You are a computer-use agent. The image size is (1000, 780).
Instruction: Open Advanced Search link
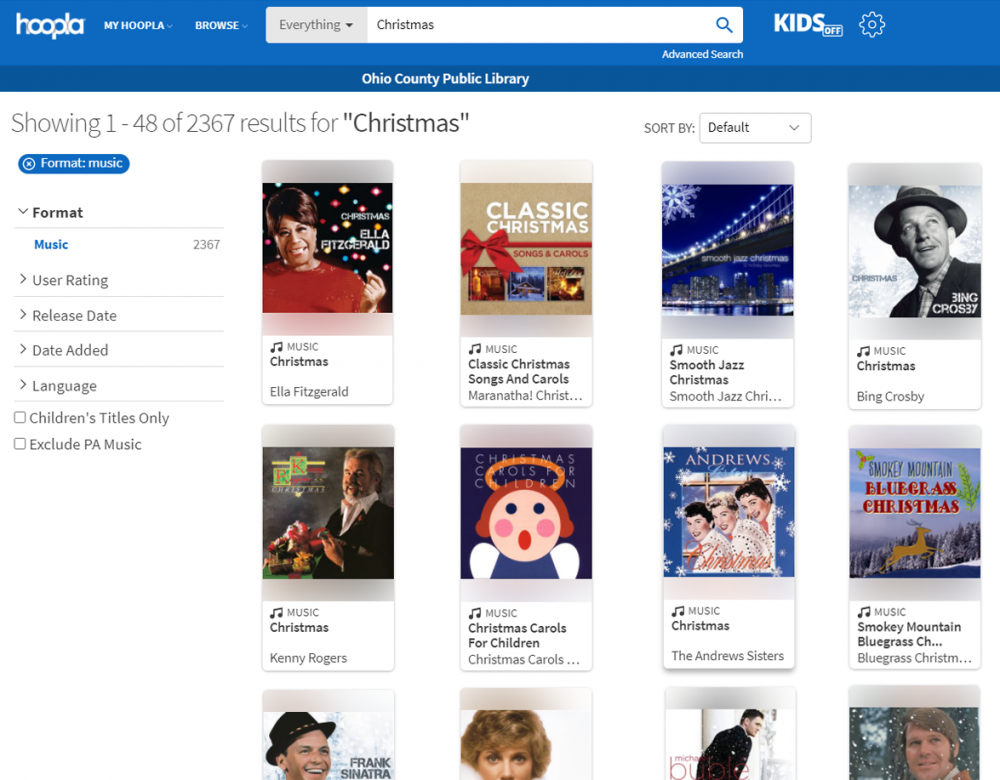702,54
